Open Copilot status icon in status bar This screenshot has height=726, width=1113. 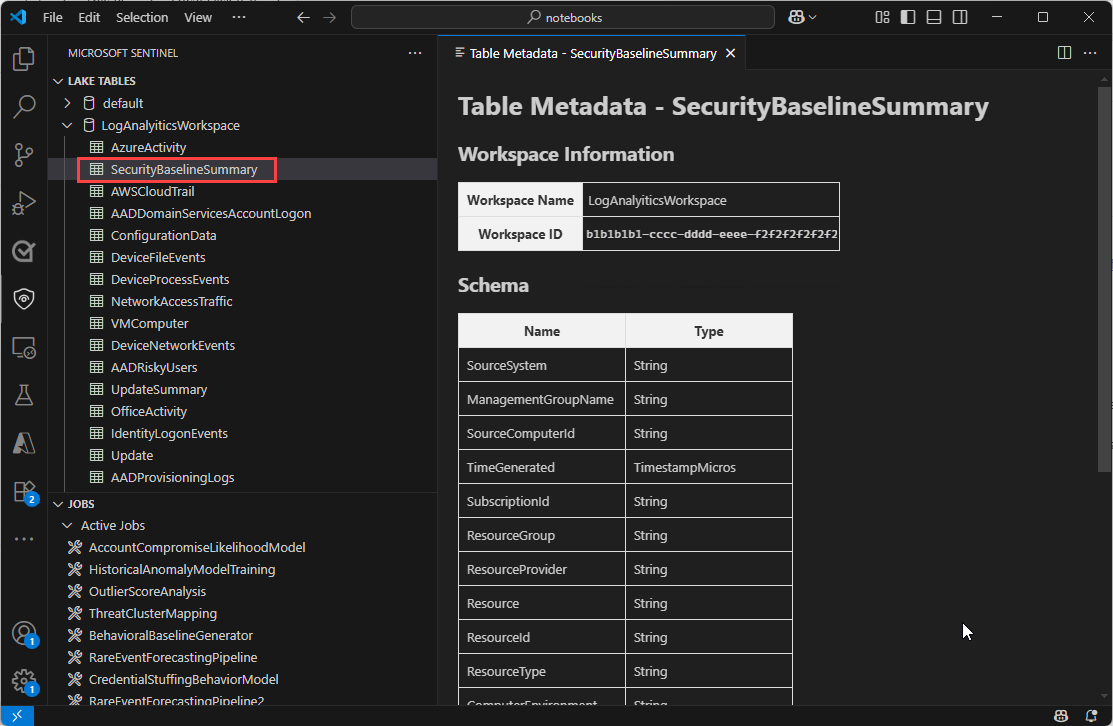pyautogui.click(x=1060, y=715)
